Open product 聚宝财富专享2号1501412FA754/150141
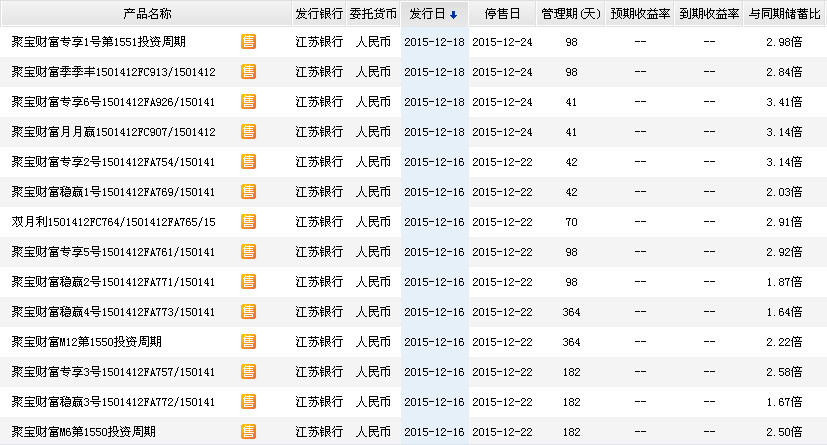This screenshot has height=445, width=827. [113, 162]
